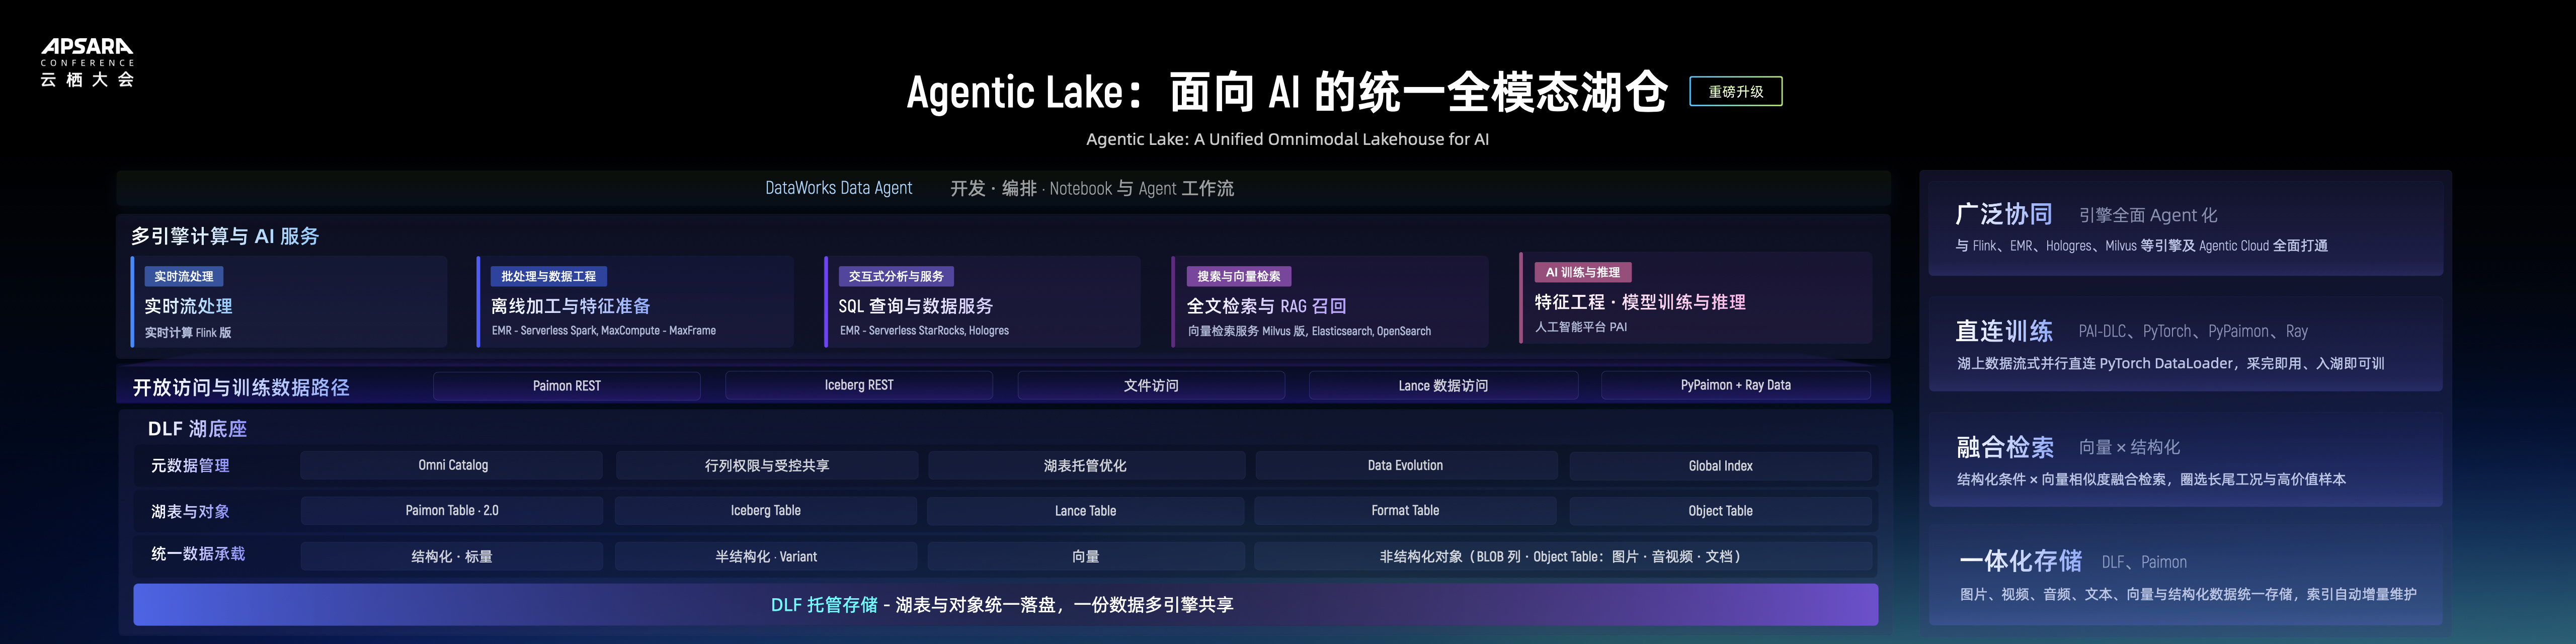Click the DLF、Paimon caption
2576x644 pixels.
[x=2144, y=562]
